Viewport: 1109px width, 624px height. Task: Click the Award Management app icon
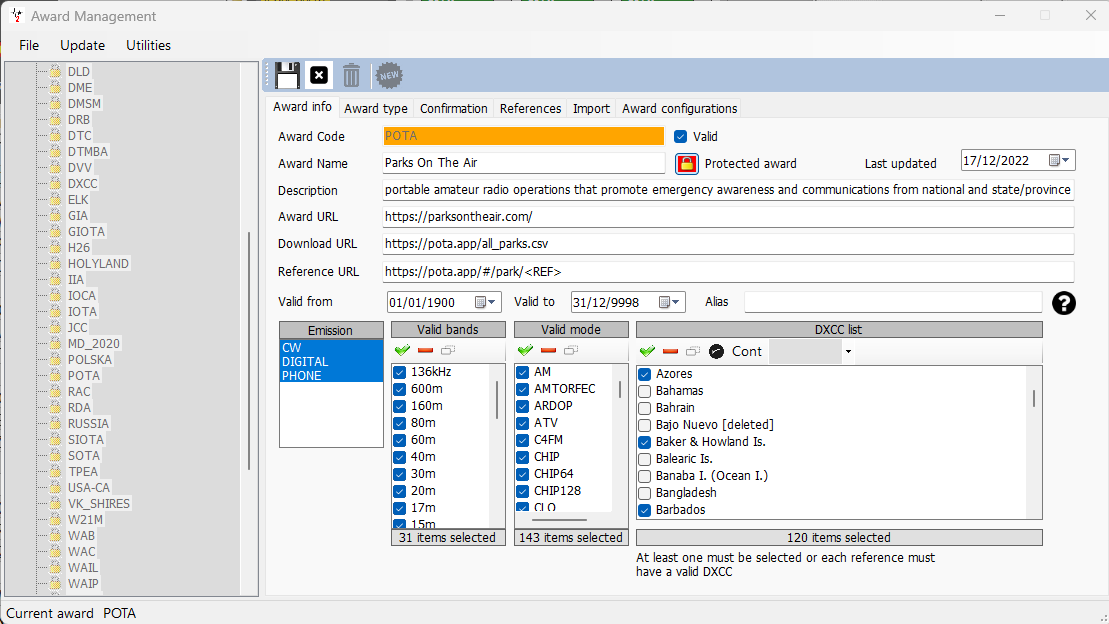tap(16, 16)
